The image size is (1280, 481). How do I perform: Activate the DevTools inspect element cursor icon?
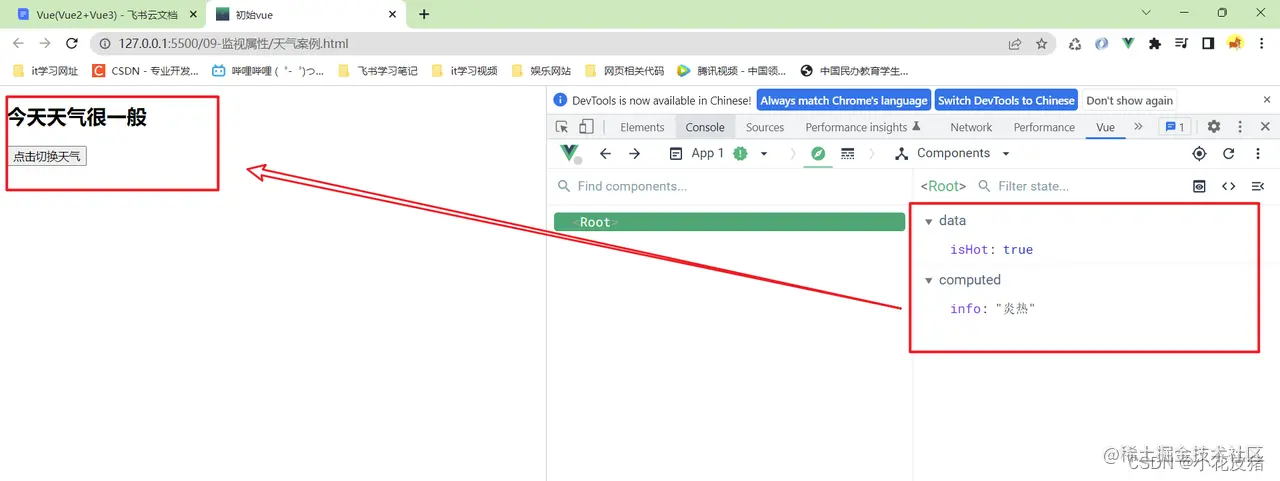[x=562, y=127]
